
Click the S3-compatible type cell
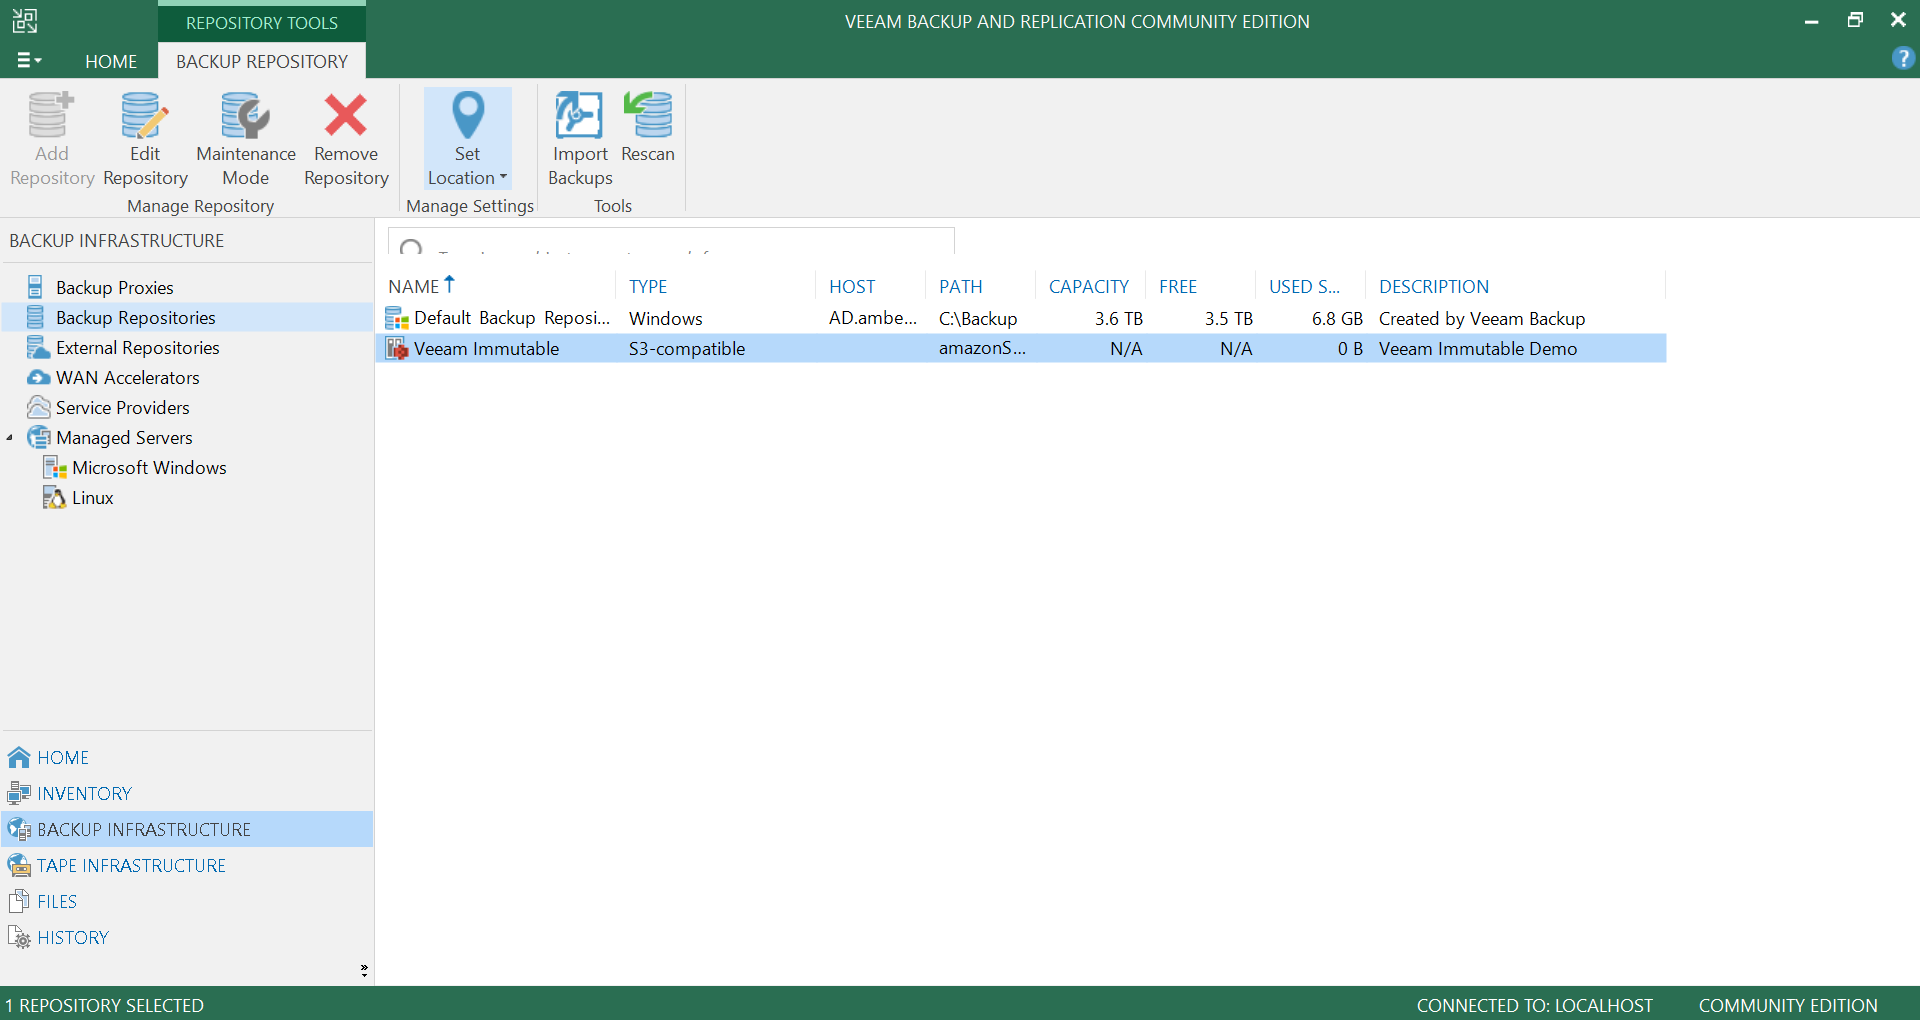tap(687, 349)
